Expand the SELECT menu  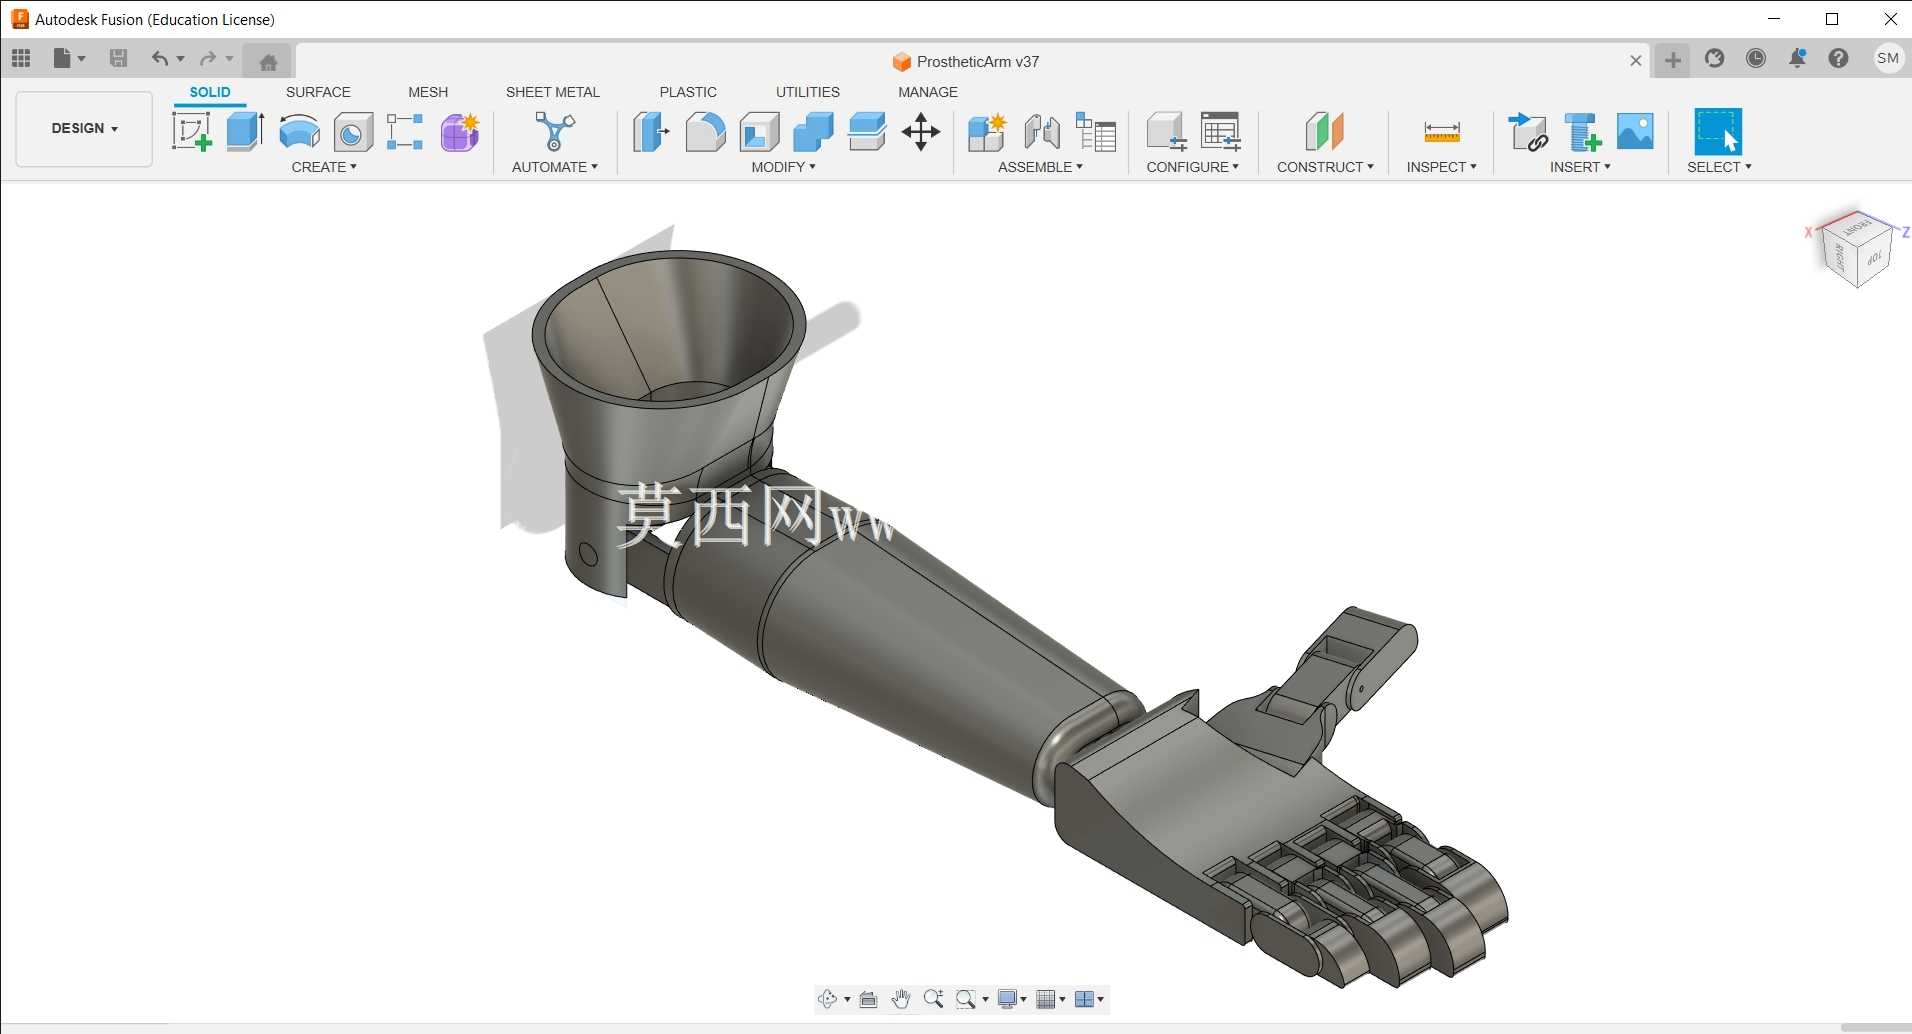(1719, 167)
